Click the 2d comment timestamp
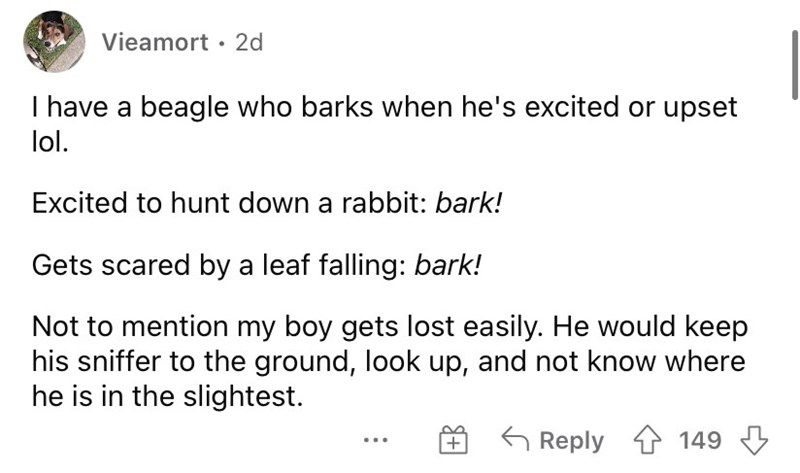The width and height of the screenshot is (800, 473). click(x=249, y=42)
